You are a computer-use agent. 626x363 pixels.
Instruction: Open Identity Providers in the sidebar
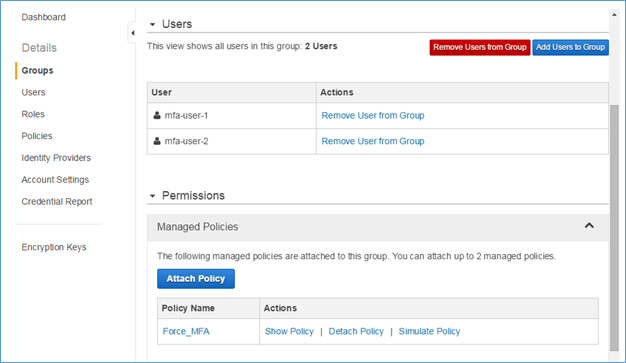point(56,158)
